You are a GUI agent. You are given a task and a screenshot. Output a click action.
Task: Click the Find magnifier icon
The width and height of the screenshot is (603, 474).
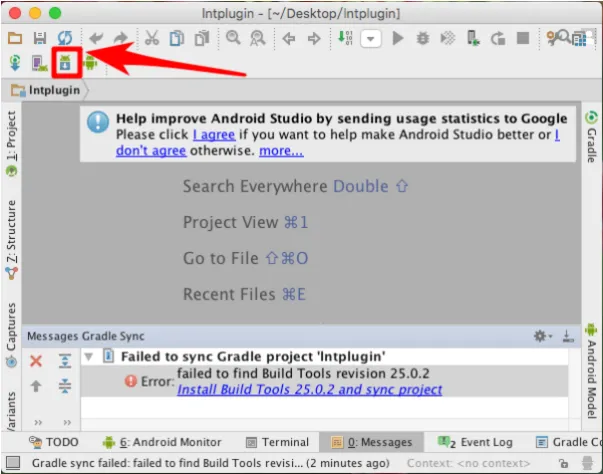pyautogui.click(x=233, y=38)
